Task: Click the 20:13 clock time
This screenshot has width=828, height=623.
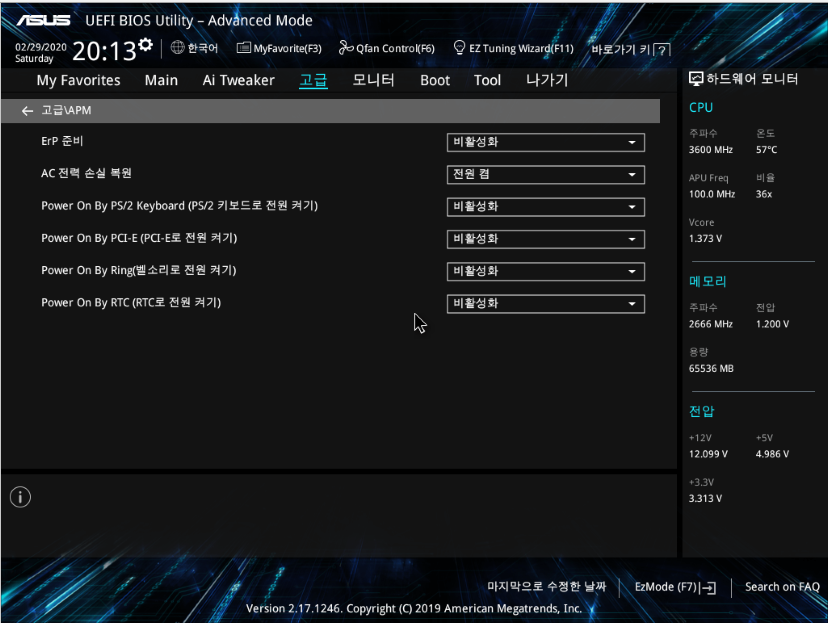Action: coord(104,51)
